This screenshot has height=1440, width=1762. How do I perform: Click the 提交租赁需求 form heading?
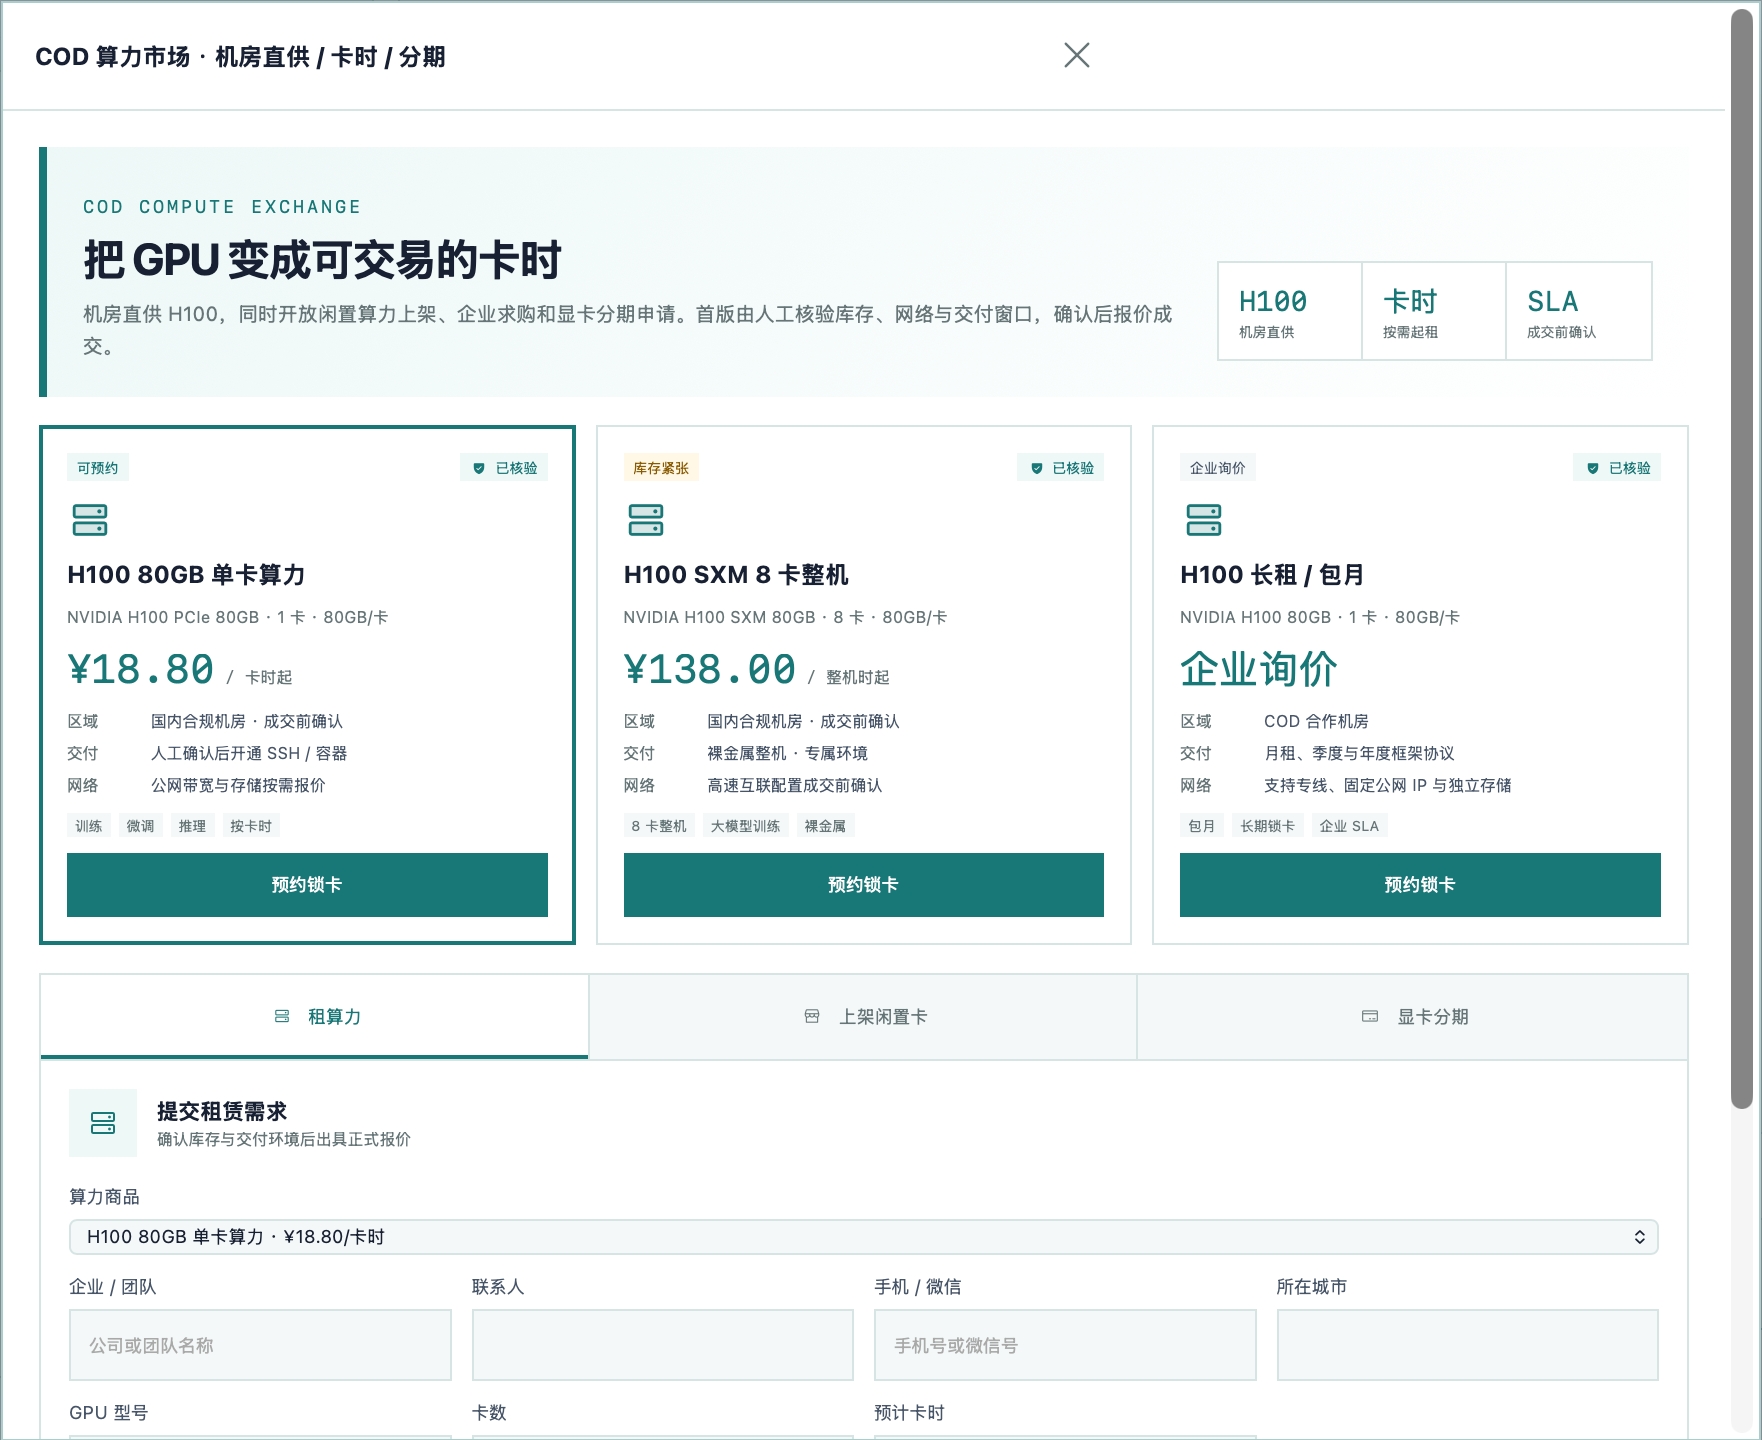click(x=222, y=1111)
